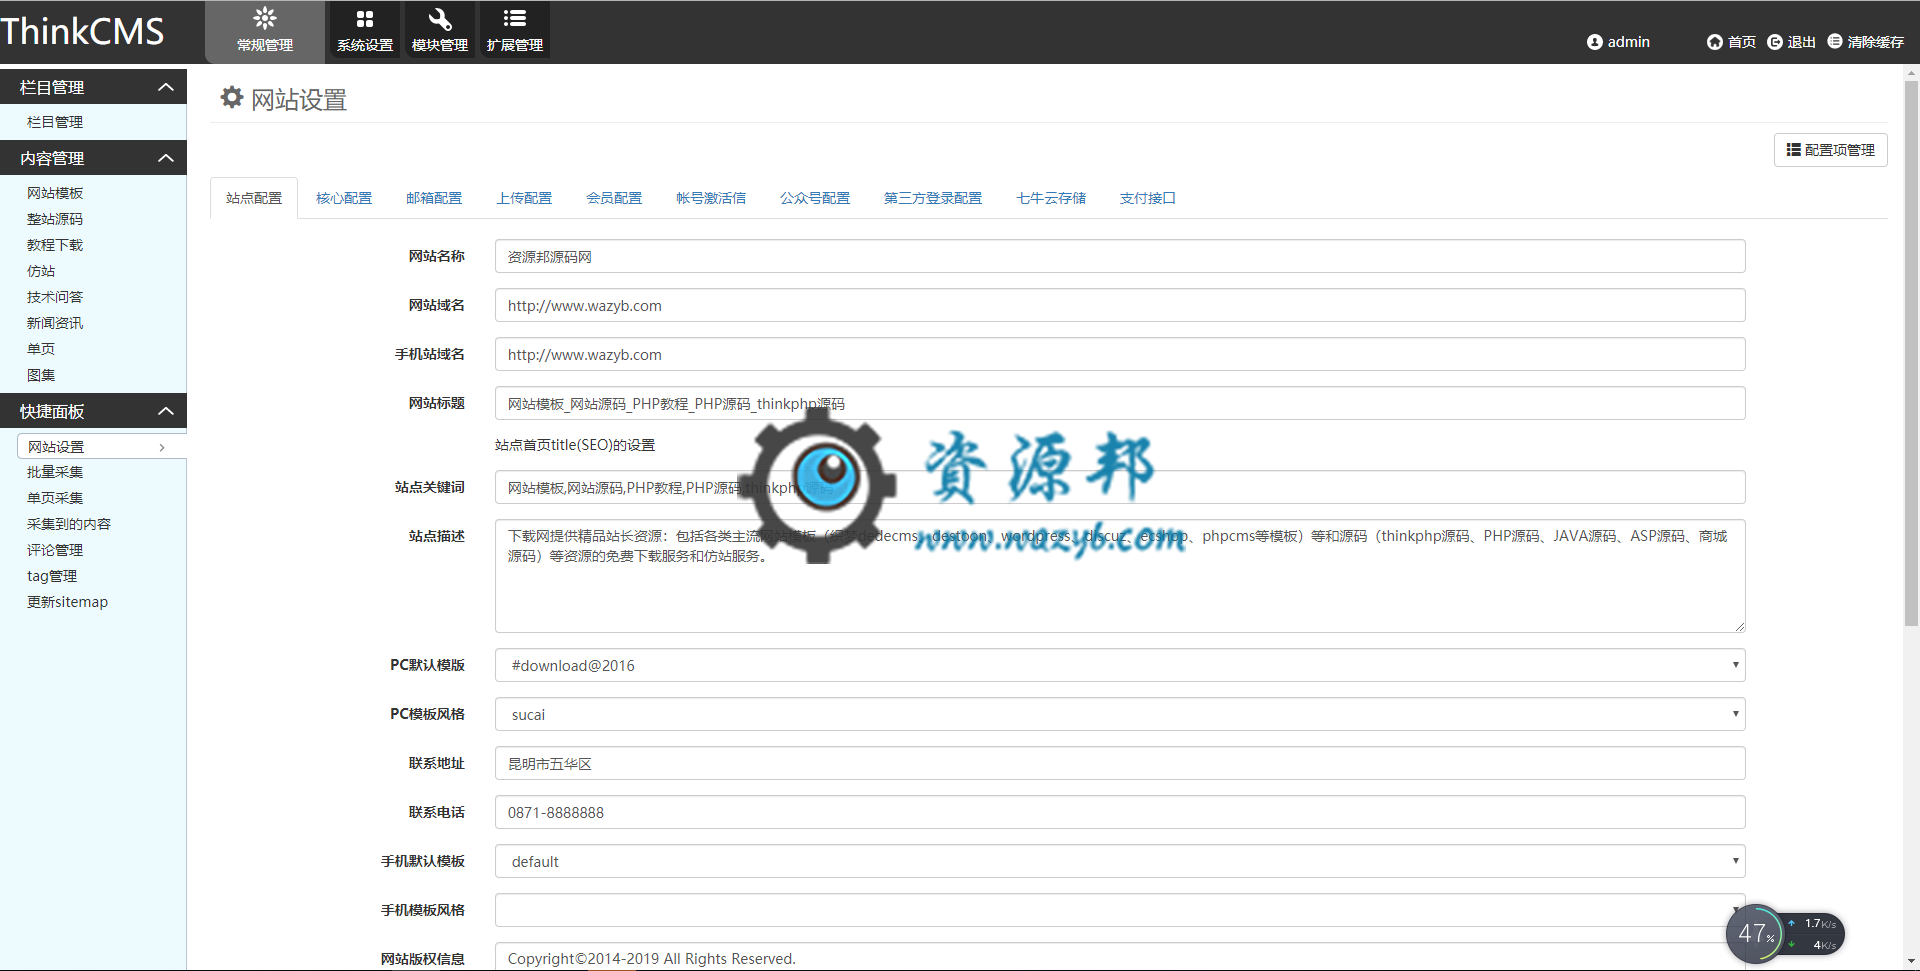Open 更新sitemap in sidebar
The width and height of the screenshot is (1920, 971).
point(67,602)
